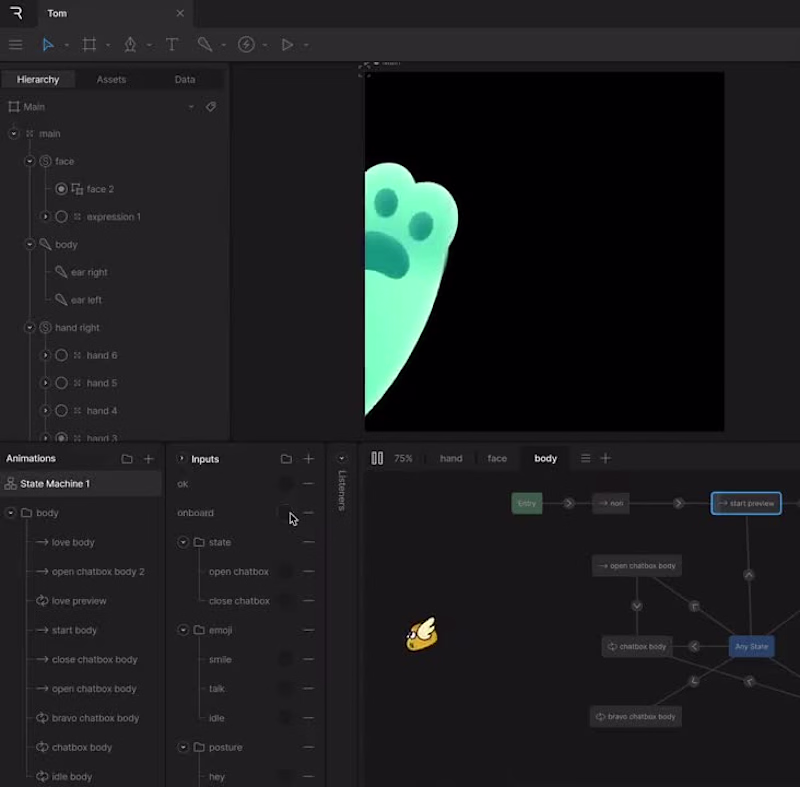The height and width of the screenshot is (787, 800).
Task: Expand the expression 1 hierarchy item
Action: point(45,217)
